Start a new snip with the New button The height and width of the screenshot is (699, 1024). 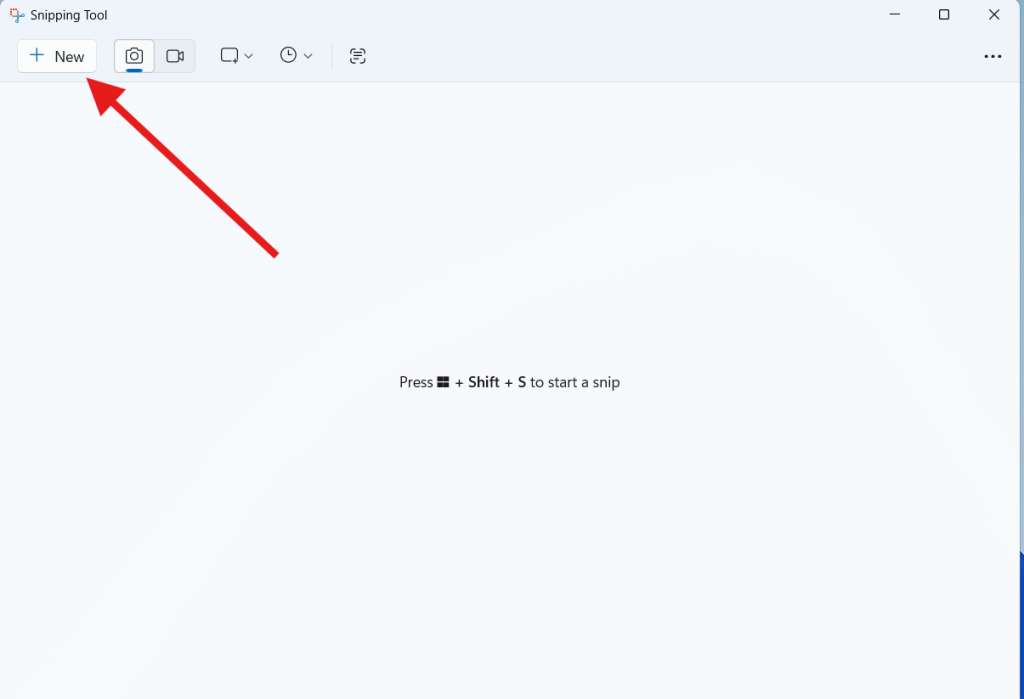click(x=56, y=56)
